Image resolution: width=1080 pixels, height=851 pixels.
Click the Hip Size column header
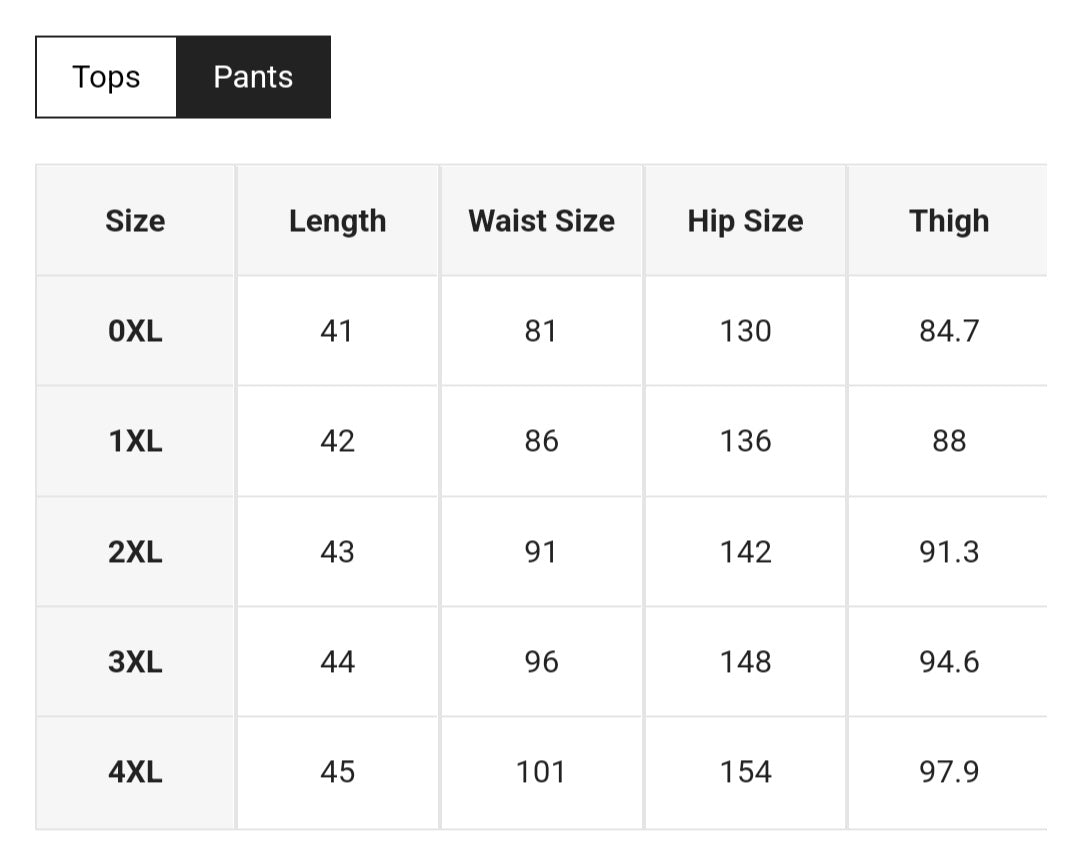click(745, 221)
